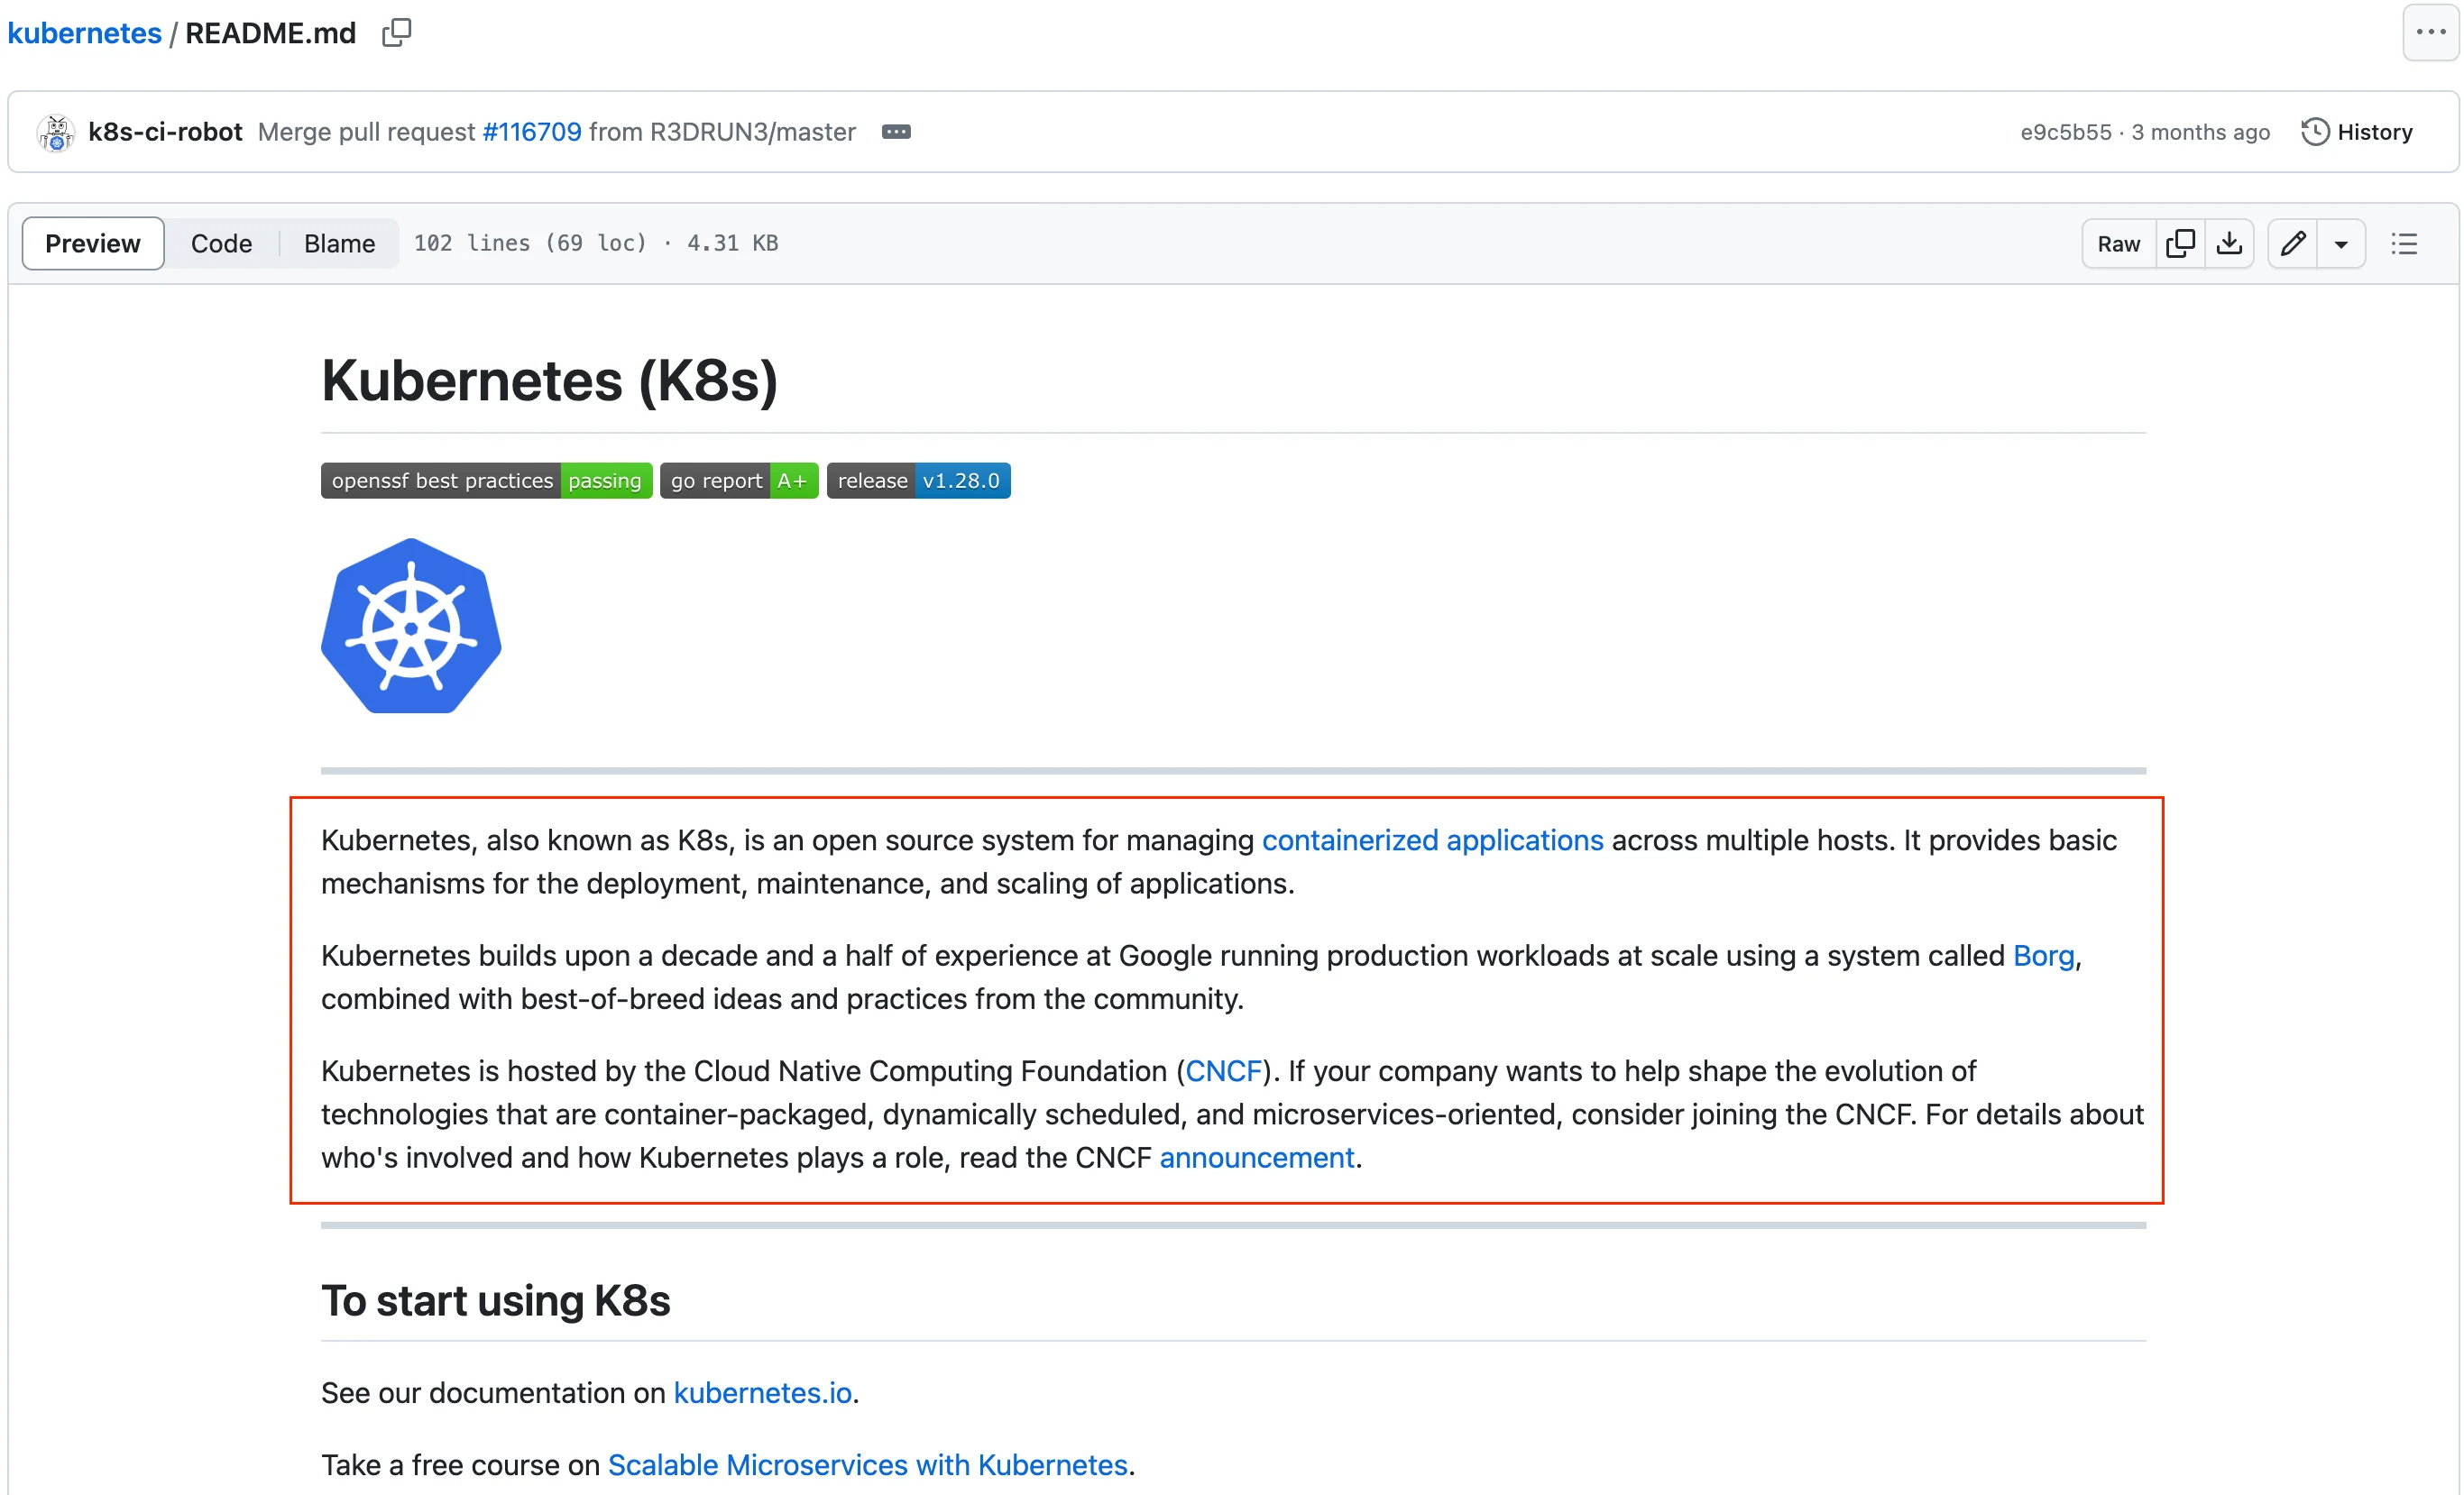Open pull request #116709 link
2464x1495 pixels.
(531, 132)
